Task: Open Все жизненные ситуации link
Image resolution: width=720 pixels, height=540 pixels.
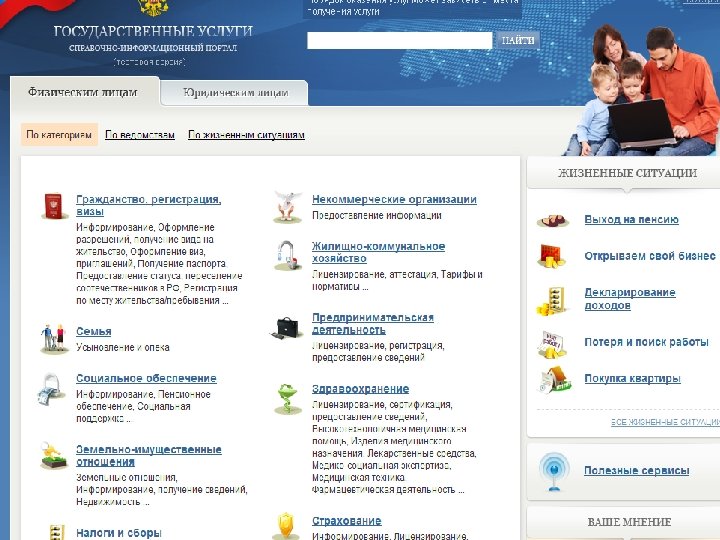Action: click(665, 422)
